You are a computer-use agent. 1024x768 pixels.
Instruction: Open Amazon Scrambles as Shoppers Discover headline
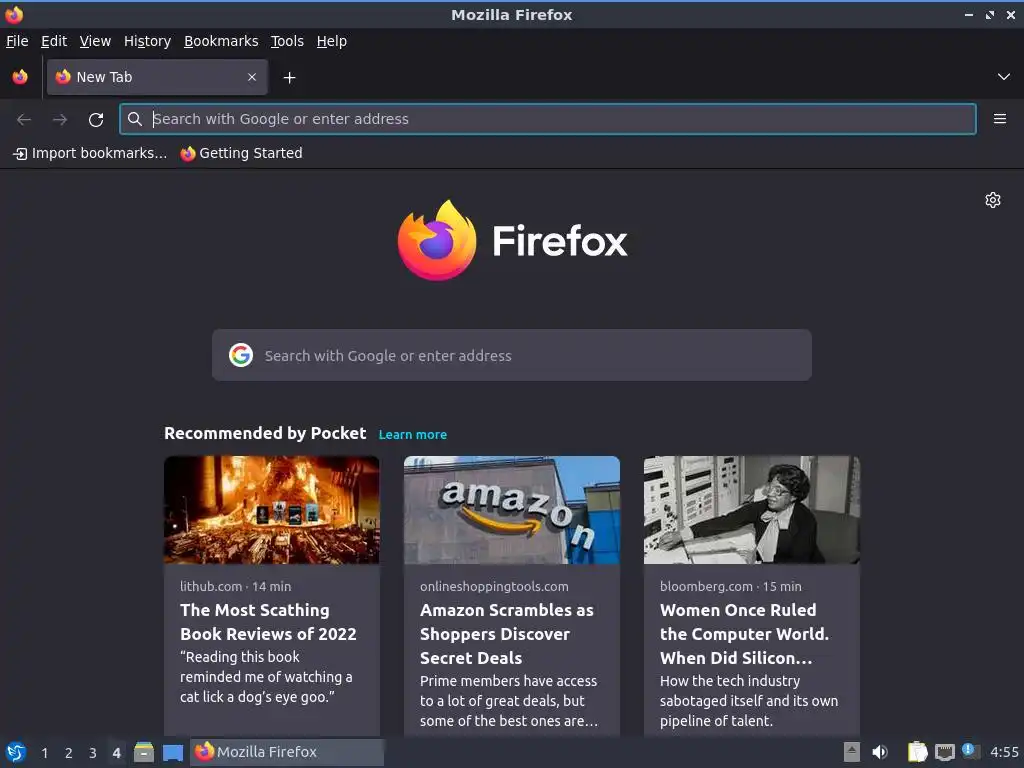pos(507,633)
